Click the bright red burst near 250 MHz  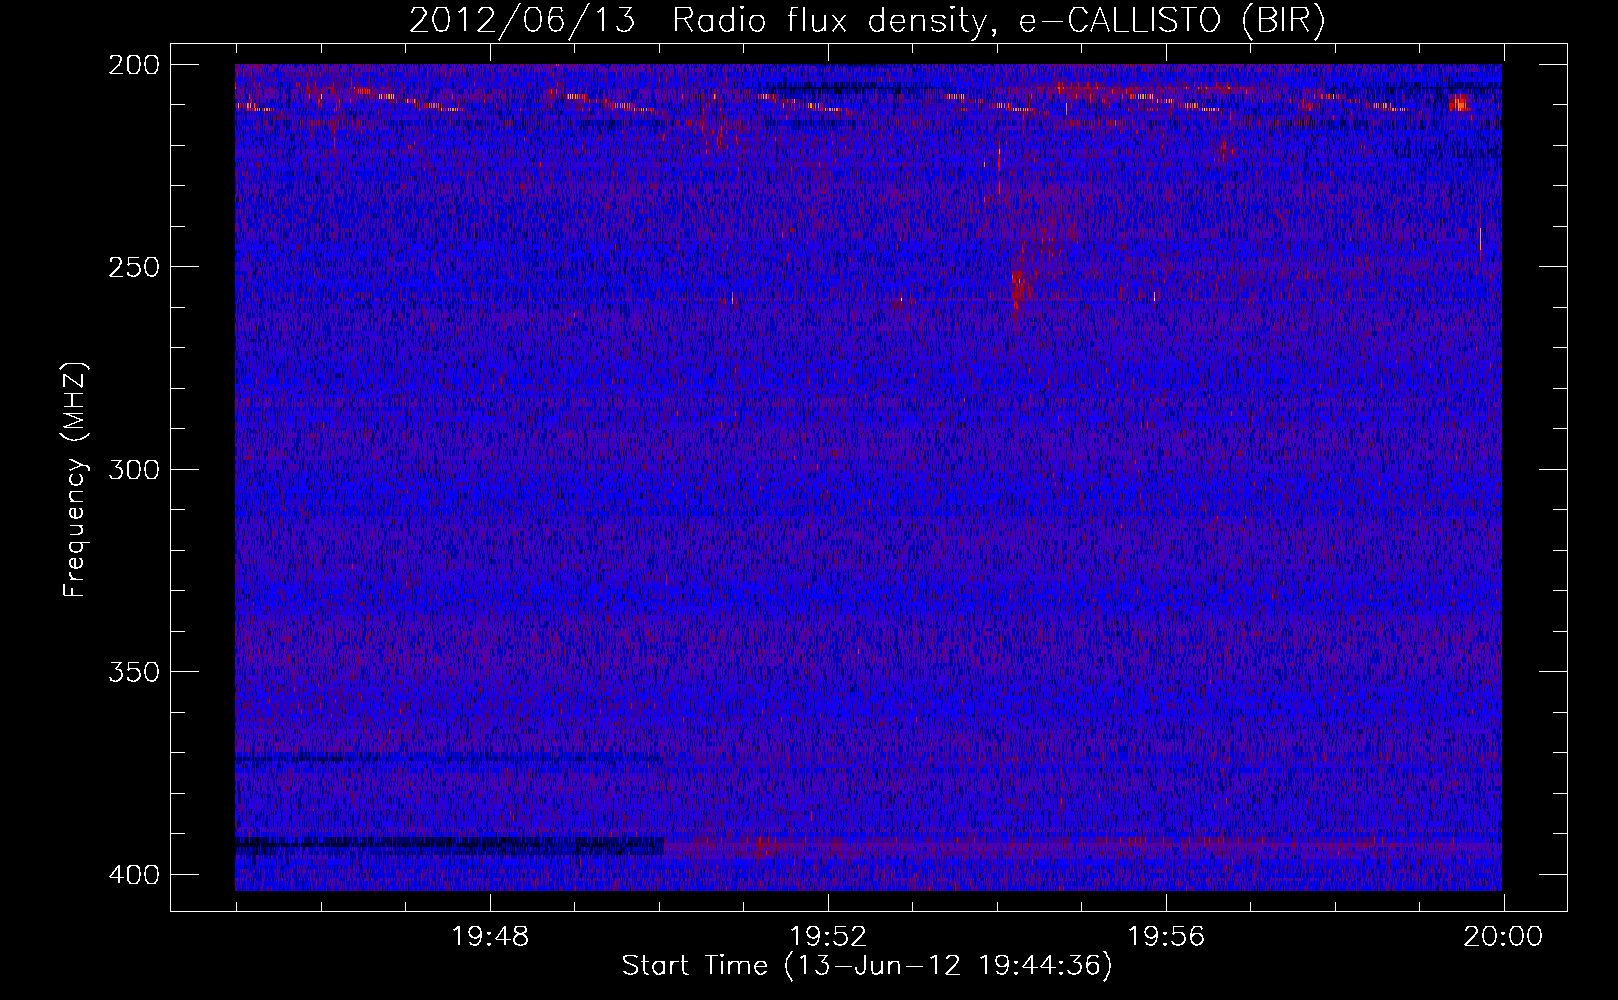click(1018, 288)
